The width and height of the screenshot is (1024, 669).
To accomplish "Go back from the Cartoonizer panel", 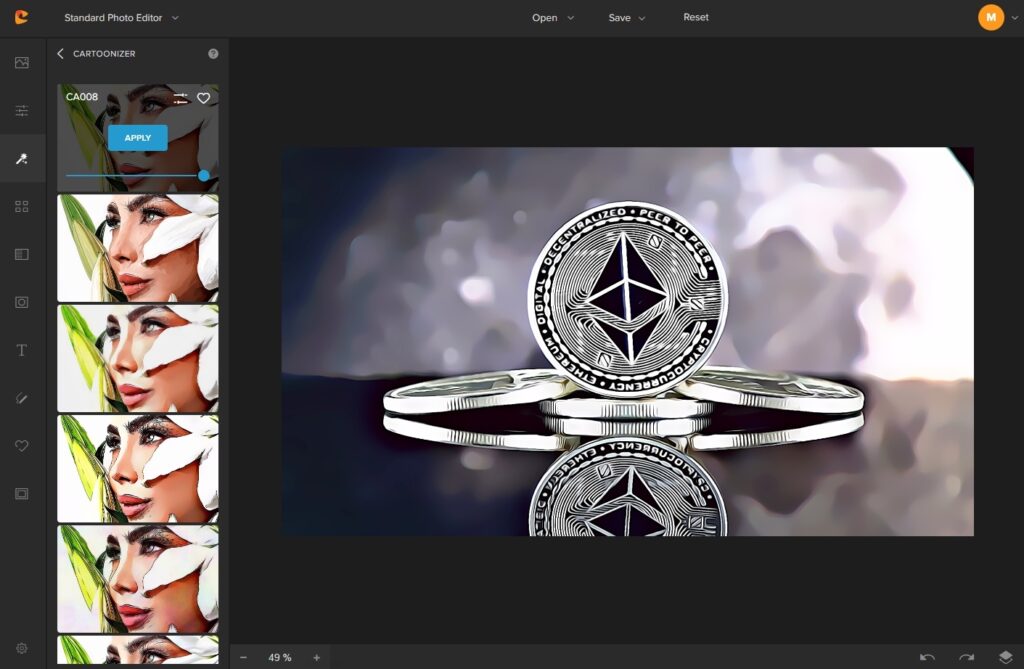I will (60, 54).
